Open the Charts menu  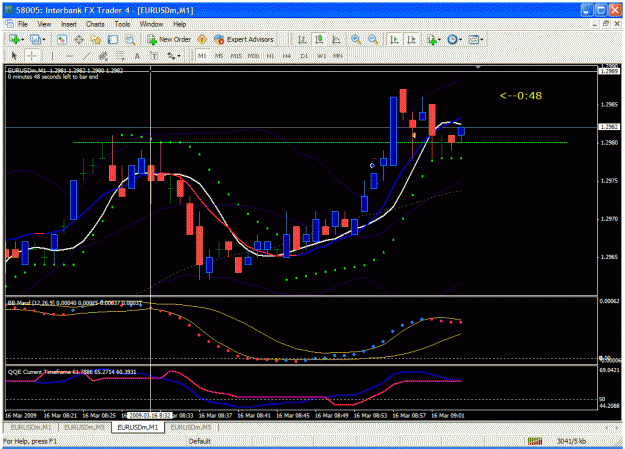[95, 24]
